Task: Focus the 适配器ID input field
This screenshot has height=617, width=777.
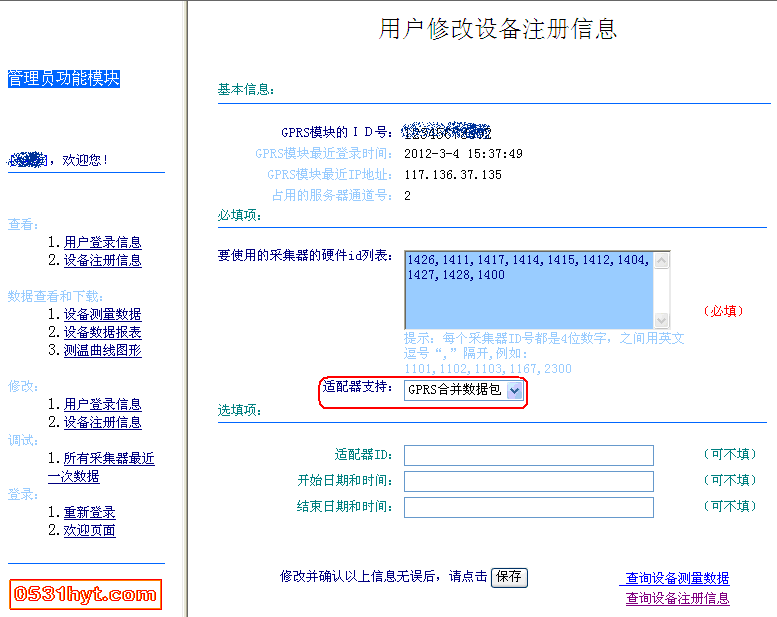Action: point(528,455)
